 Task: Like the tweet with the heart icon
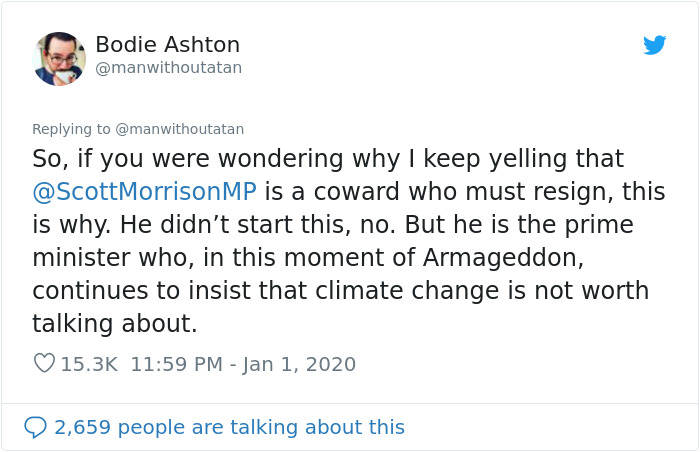pos(44,364)
